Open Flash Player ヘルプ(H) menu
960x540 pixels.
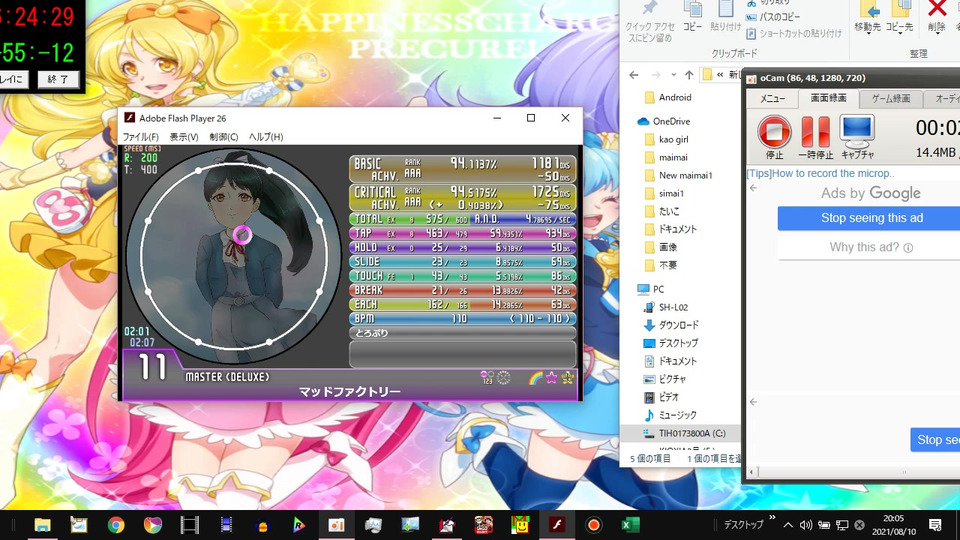click(266, 137)
